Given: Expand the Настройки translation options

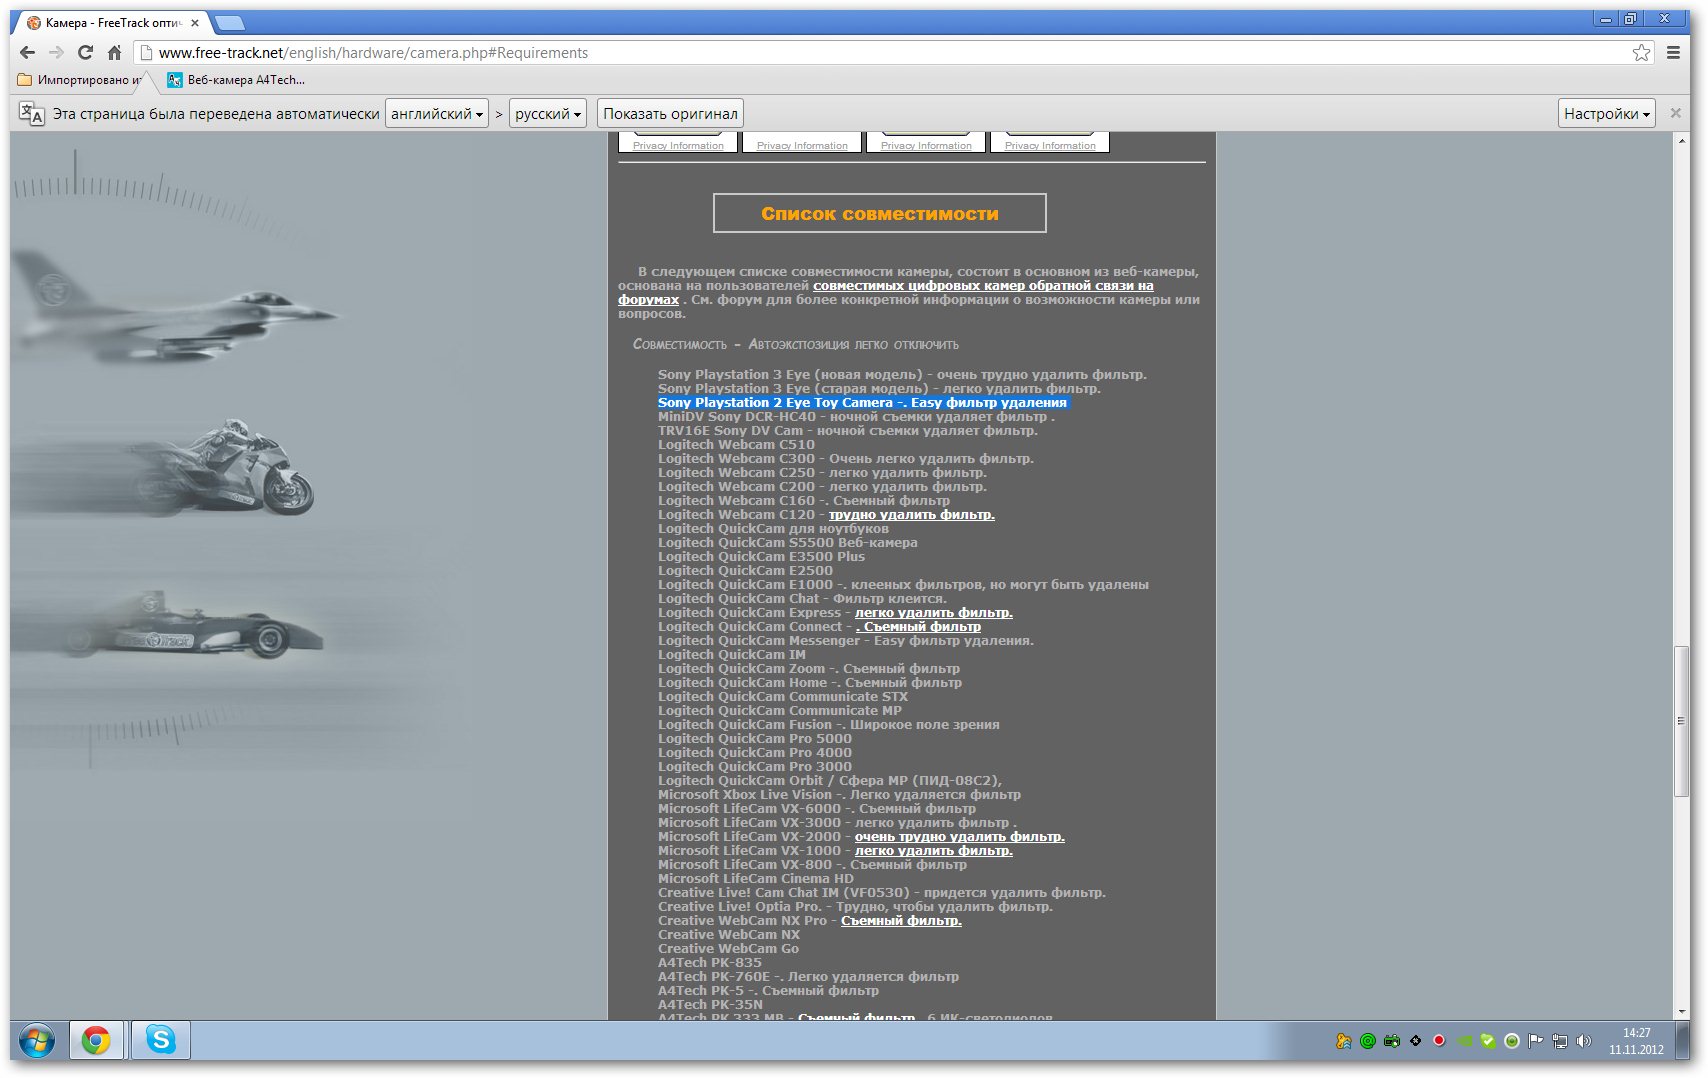Looking at the screenshot, I should click(x=1607, y=114).
